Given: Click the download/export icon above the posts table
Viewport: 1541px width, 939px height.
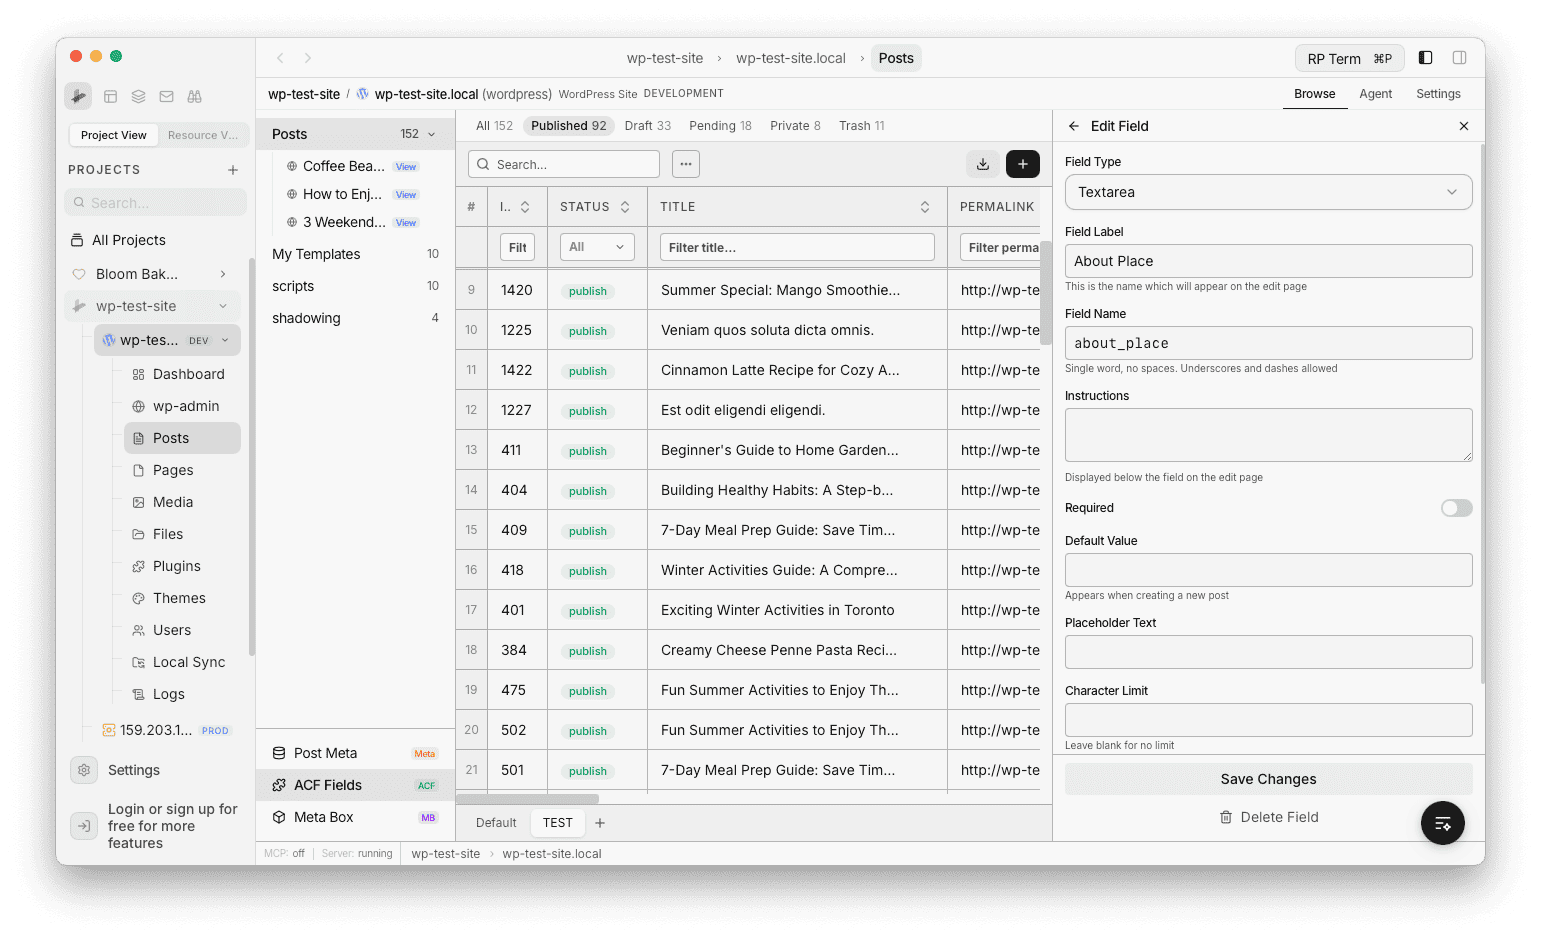Looking at the screenshot, I should coord(982,163).
